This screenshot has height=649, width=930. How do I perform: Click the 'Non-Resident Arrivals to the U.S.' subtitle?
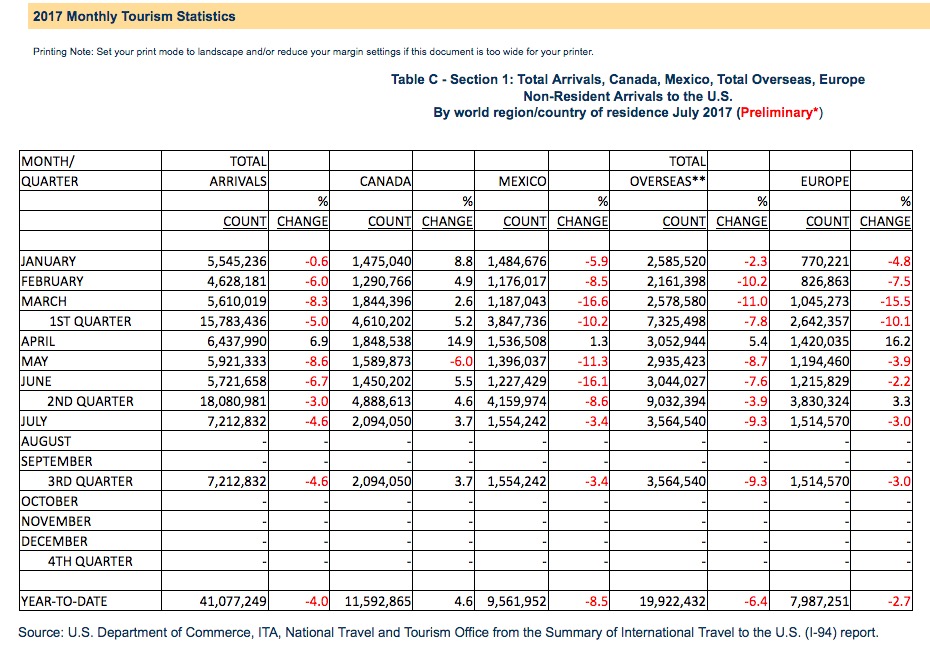tap(628, 96)
